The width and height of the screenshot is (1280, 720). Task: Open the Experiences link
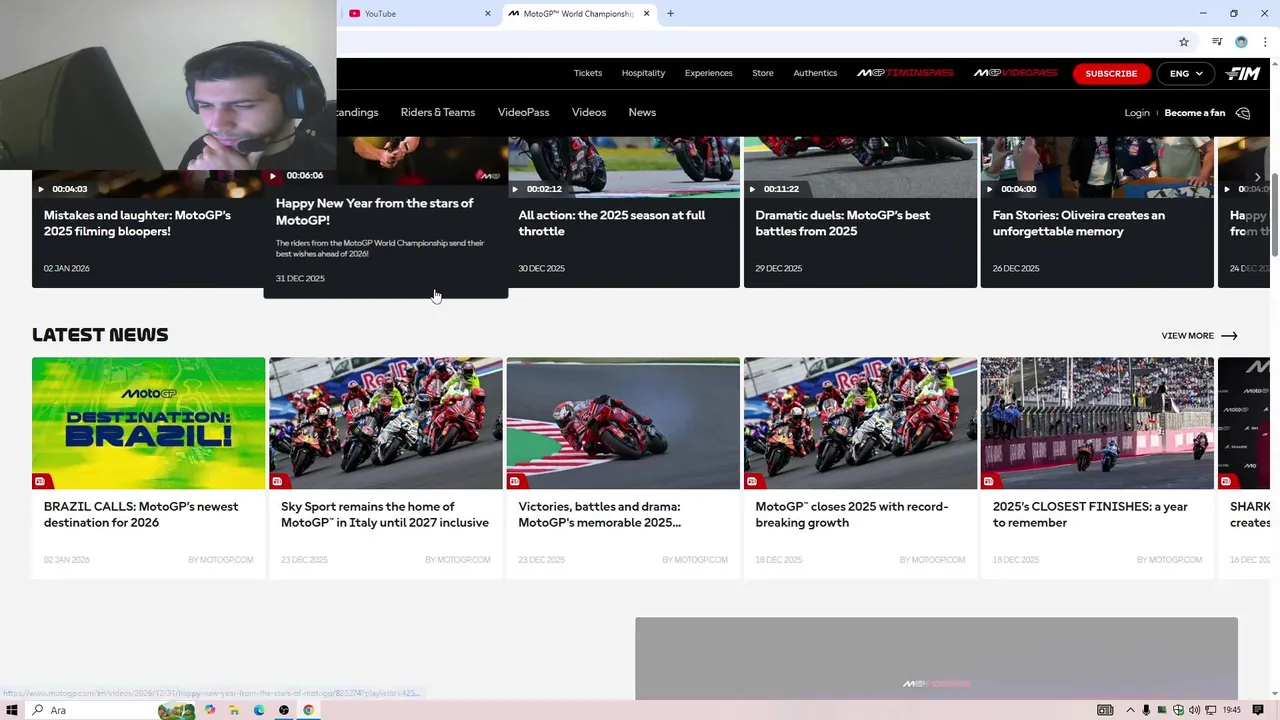[708, 73]
